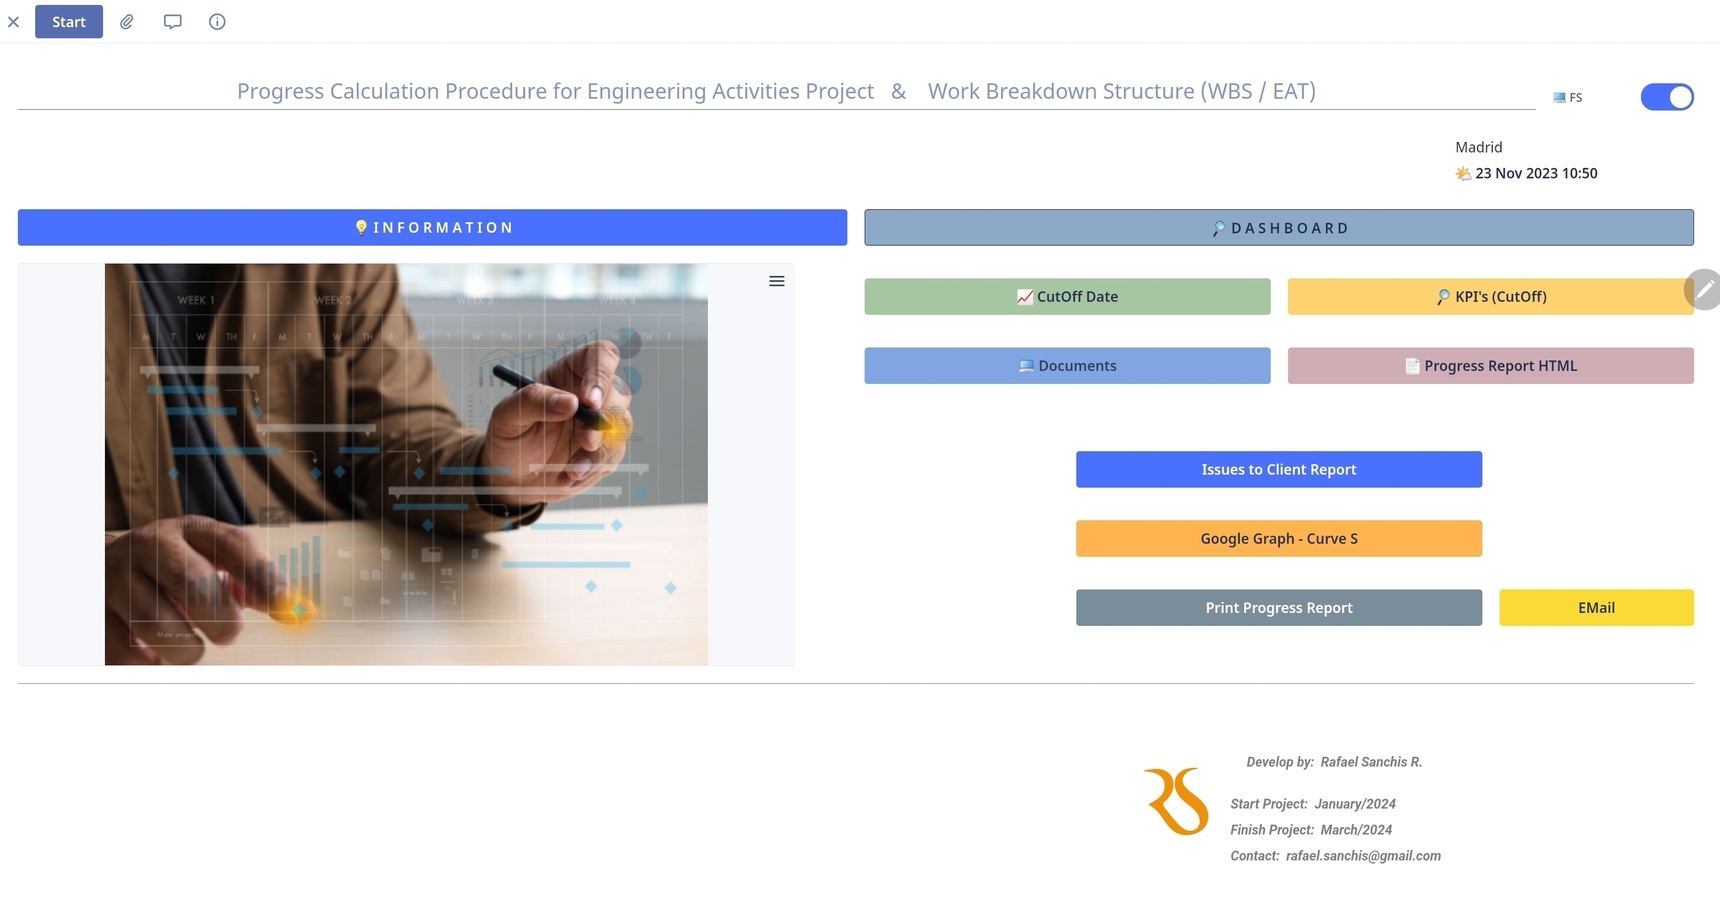Click Print Progress Report
Viewport: 1720px width, 916px height.
[x=1279, y=608]
